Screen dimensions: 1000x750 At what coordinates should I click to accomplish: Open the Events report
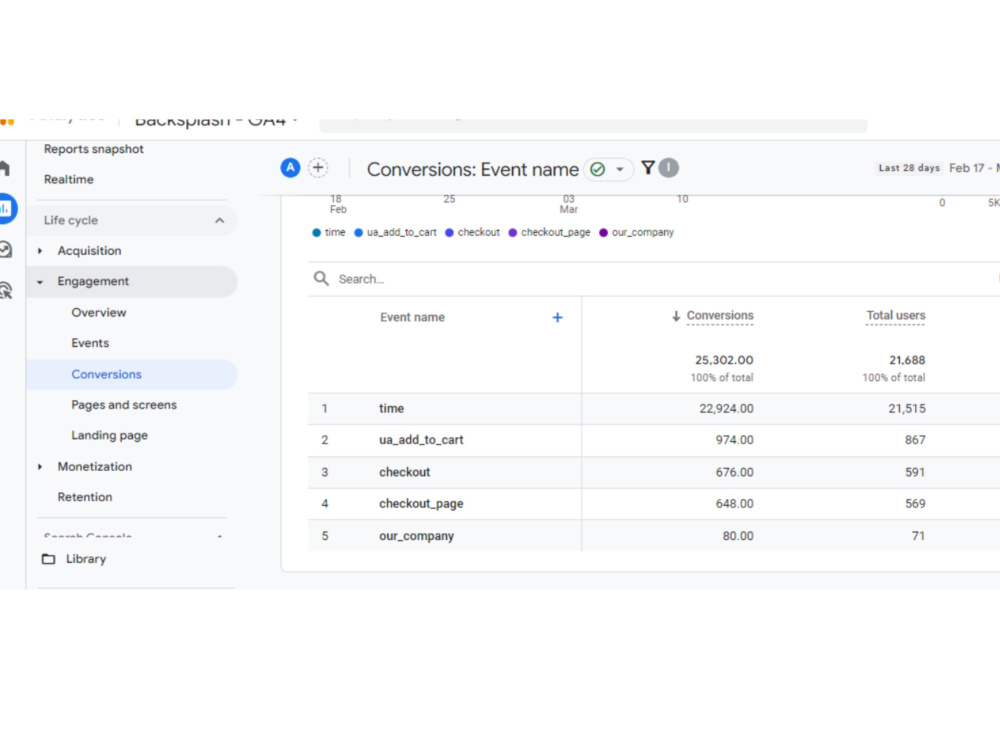point(90,343)
